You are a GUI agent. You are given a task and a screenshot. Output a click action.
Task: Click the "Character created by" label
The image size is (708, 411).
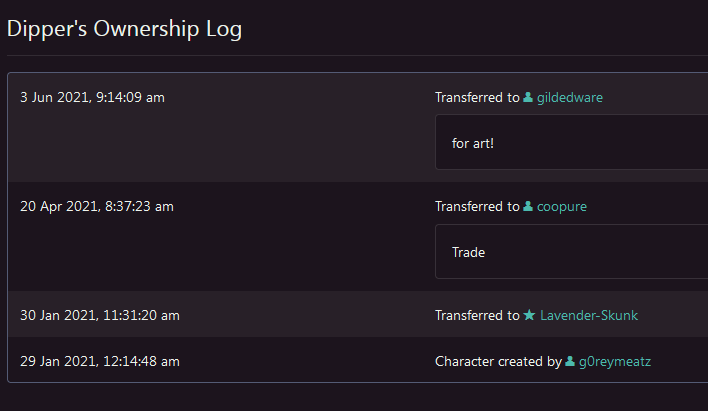pos(498,362)
